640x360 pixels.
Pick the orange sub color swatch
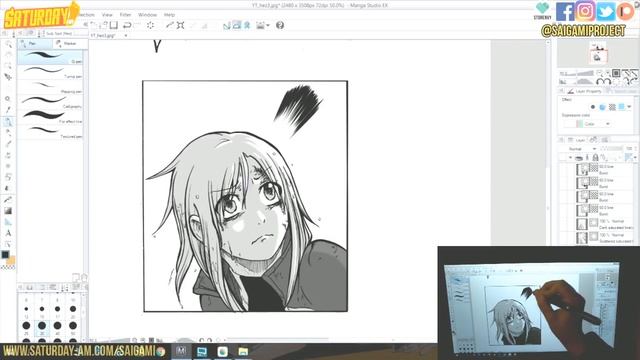[11, 260]
